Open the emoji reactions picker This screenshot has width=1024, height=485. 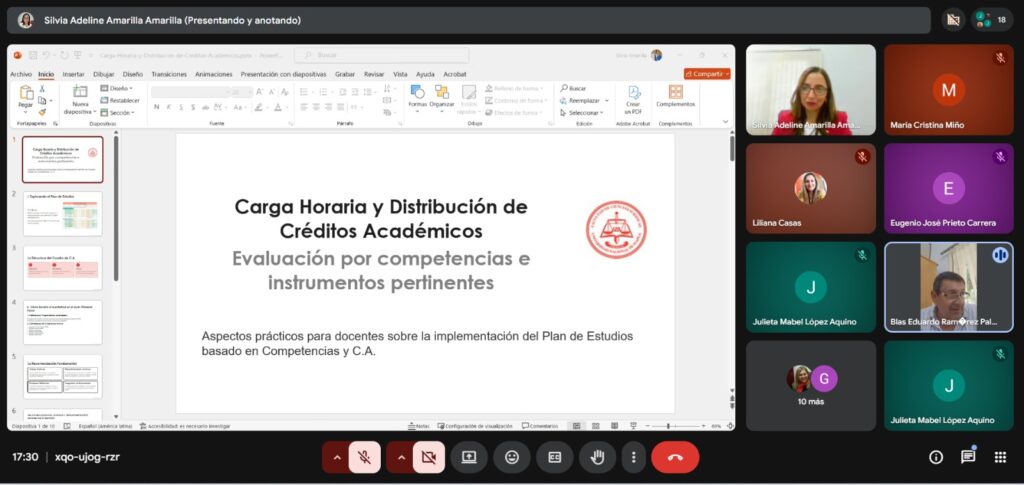(511, 457)
